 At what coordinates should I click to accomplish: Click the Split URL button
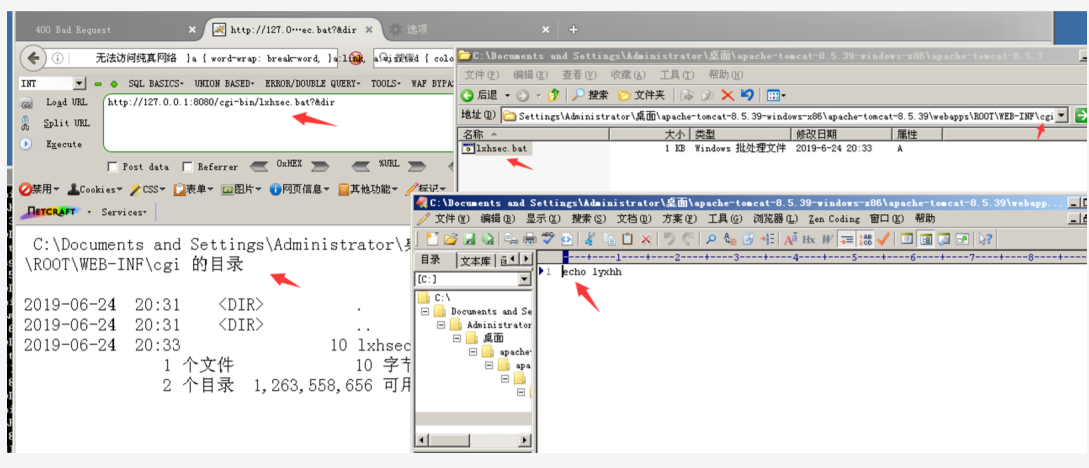[x=66, y=124]
